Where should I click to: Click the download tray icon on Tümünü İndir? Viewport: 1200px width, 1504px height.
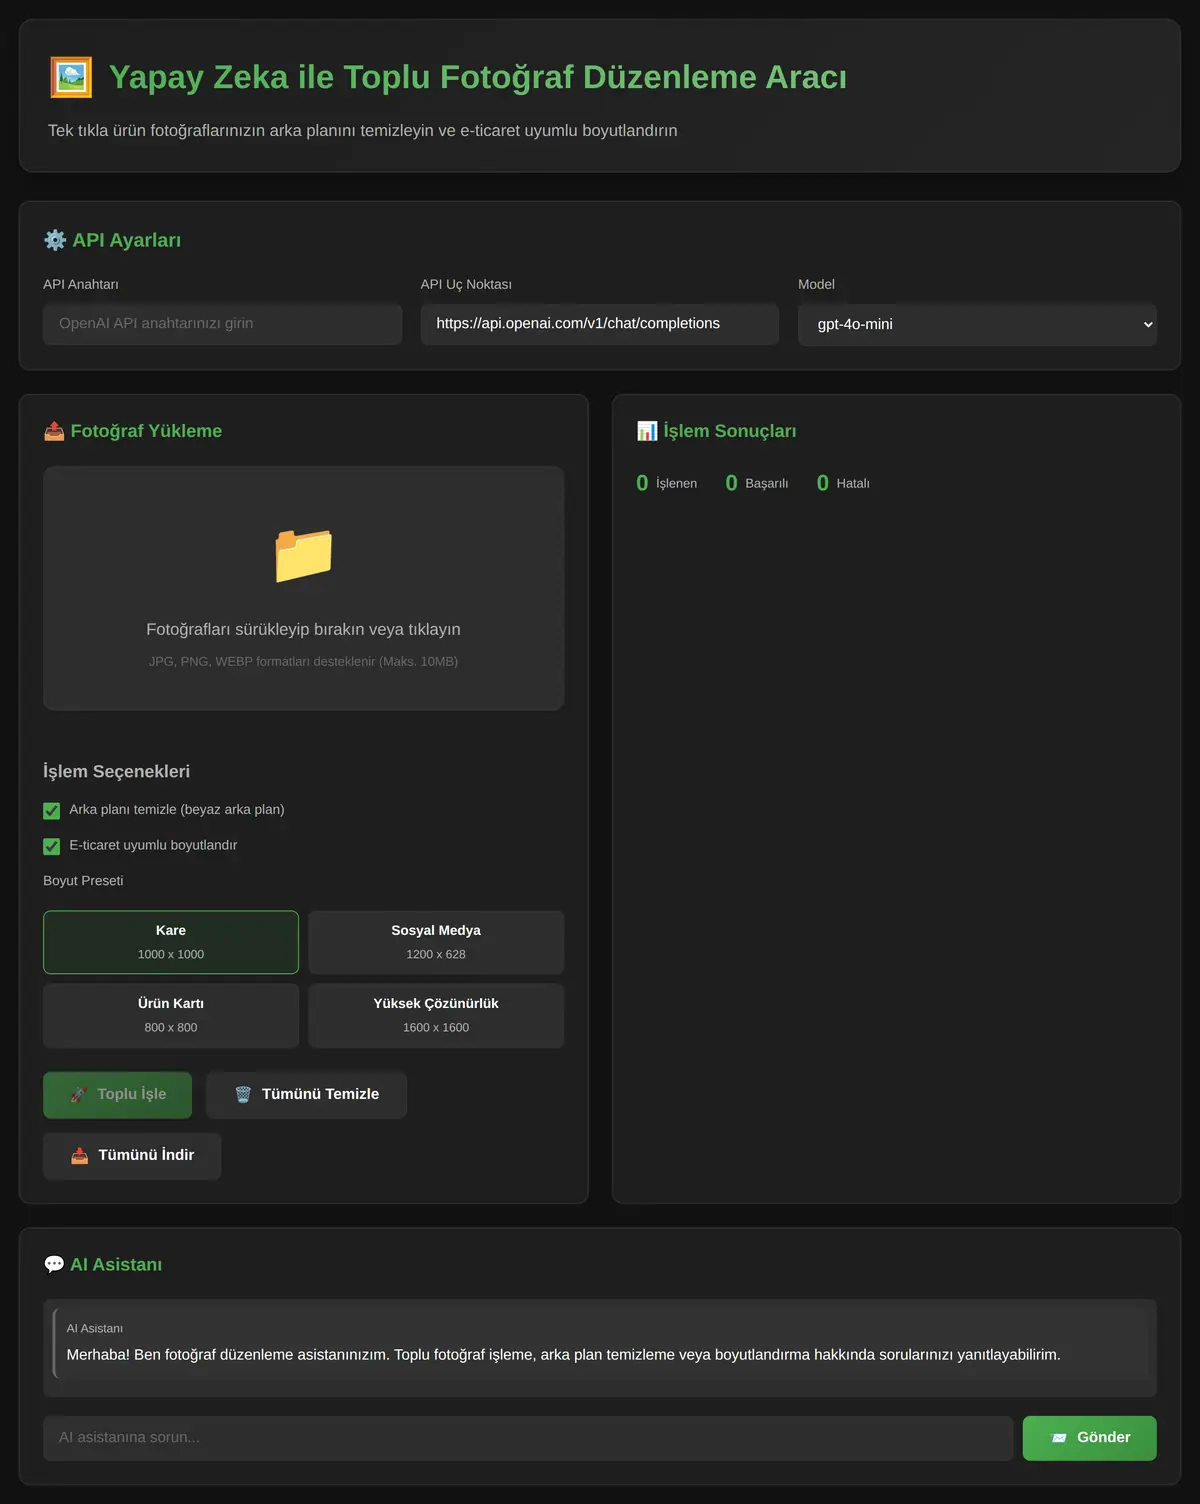click(80, 1156)
